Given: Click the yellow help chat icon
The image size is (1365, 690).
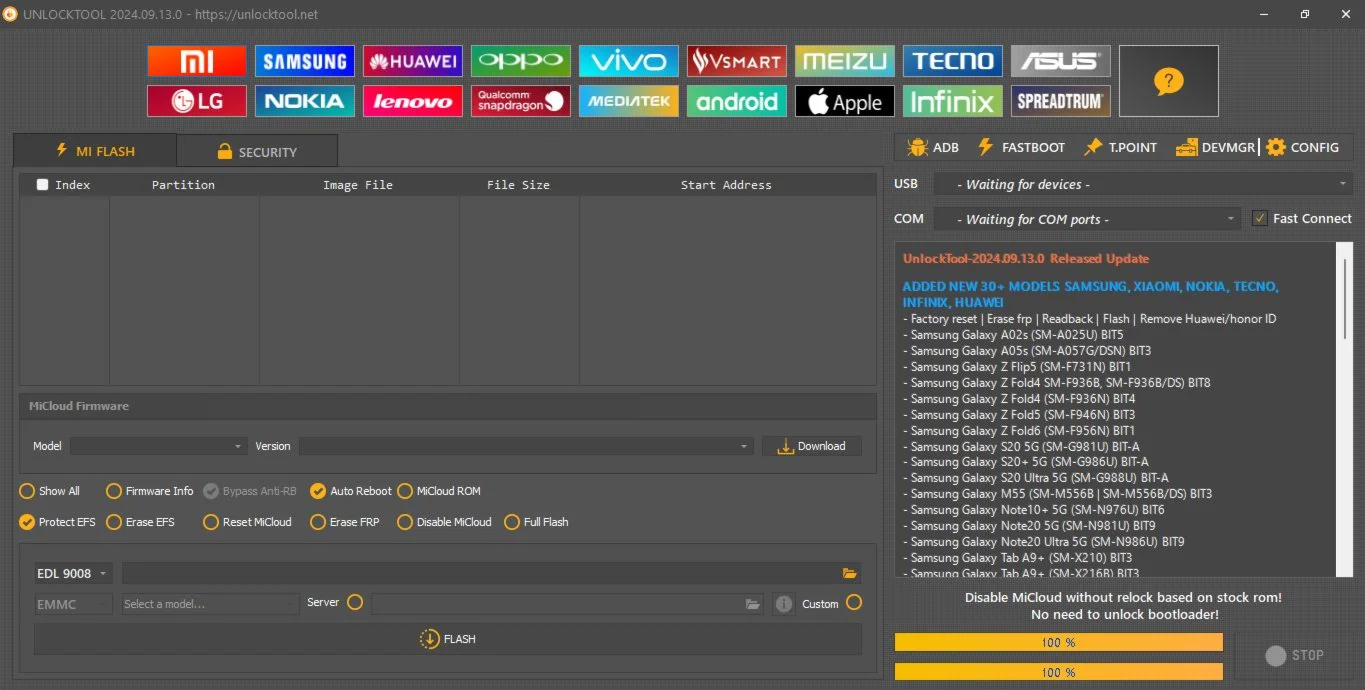Looking at the screenshot, I should (x=1168, y=81).
